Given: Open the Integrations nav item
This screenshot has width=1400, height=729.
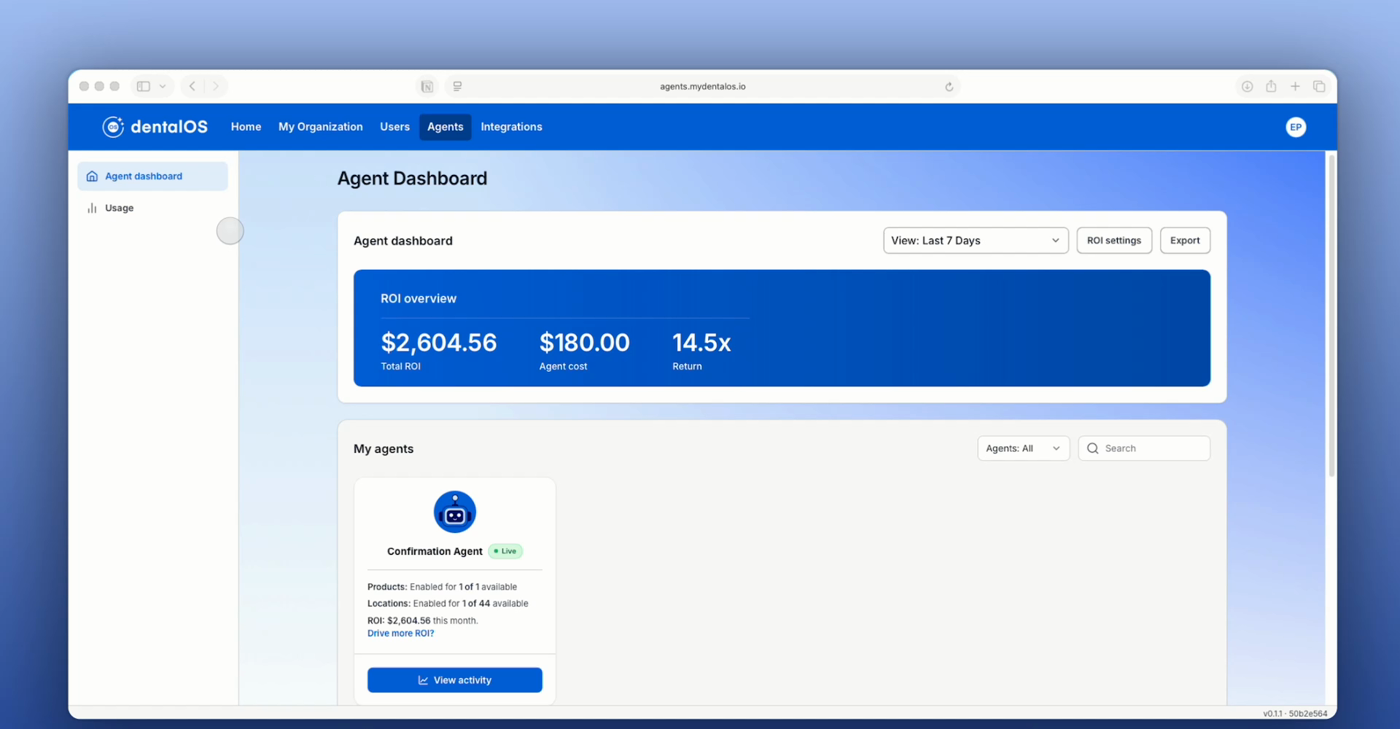Looking at the screenshot, I should pyautogui.click(x=511, y=127).
